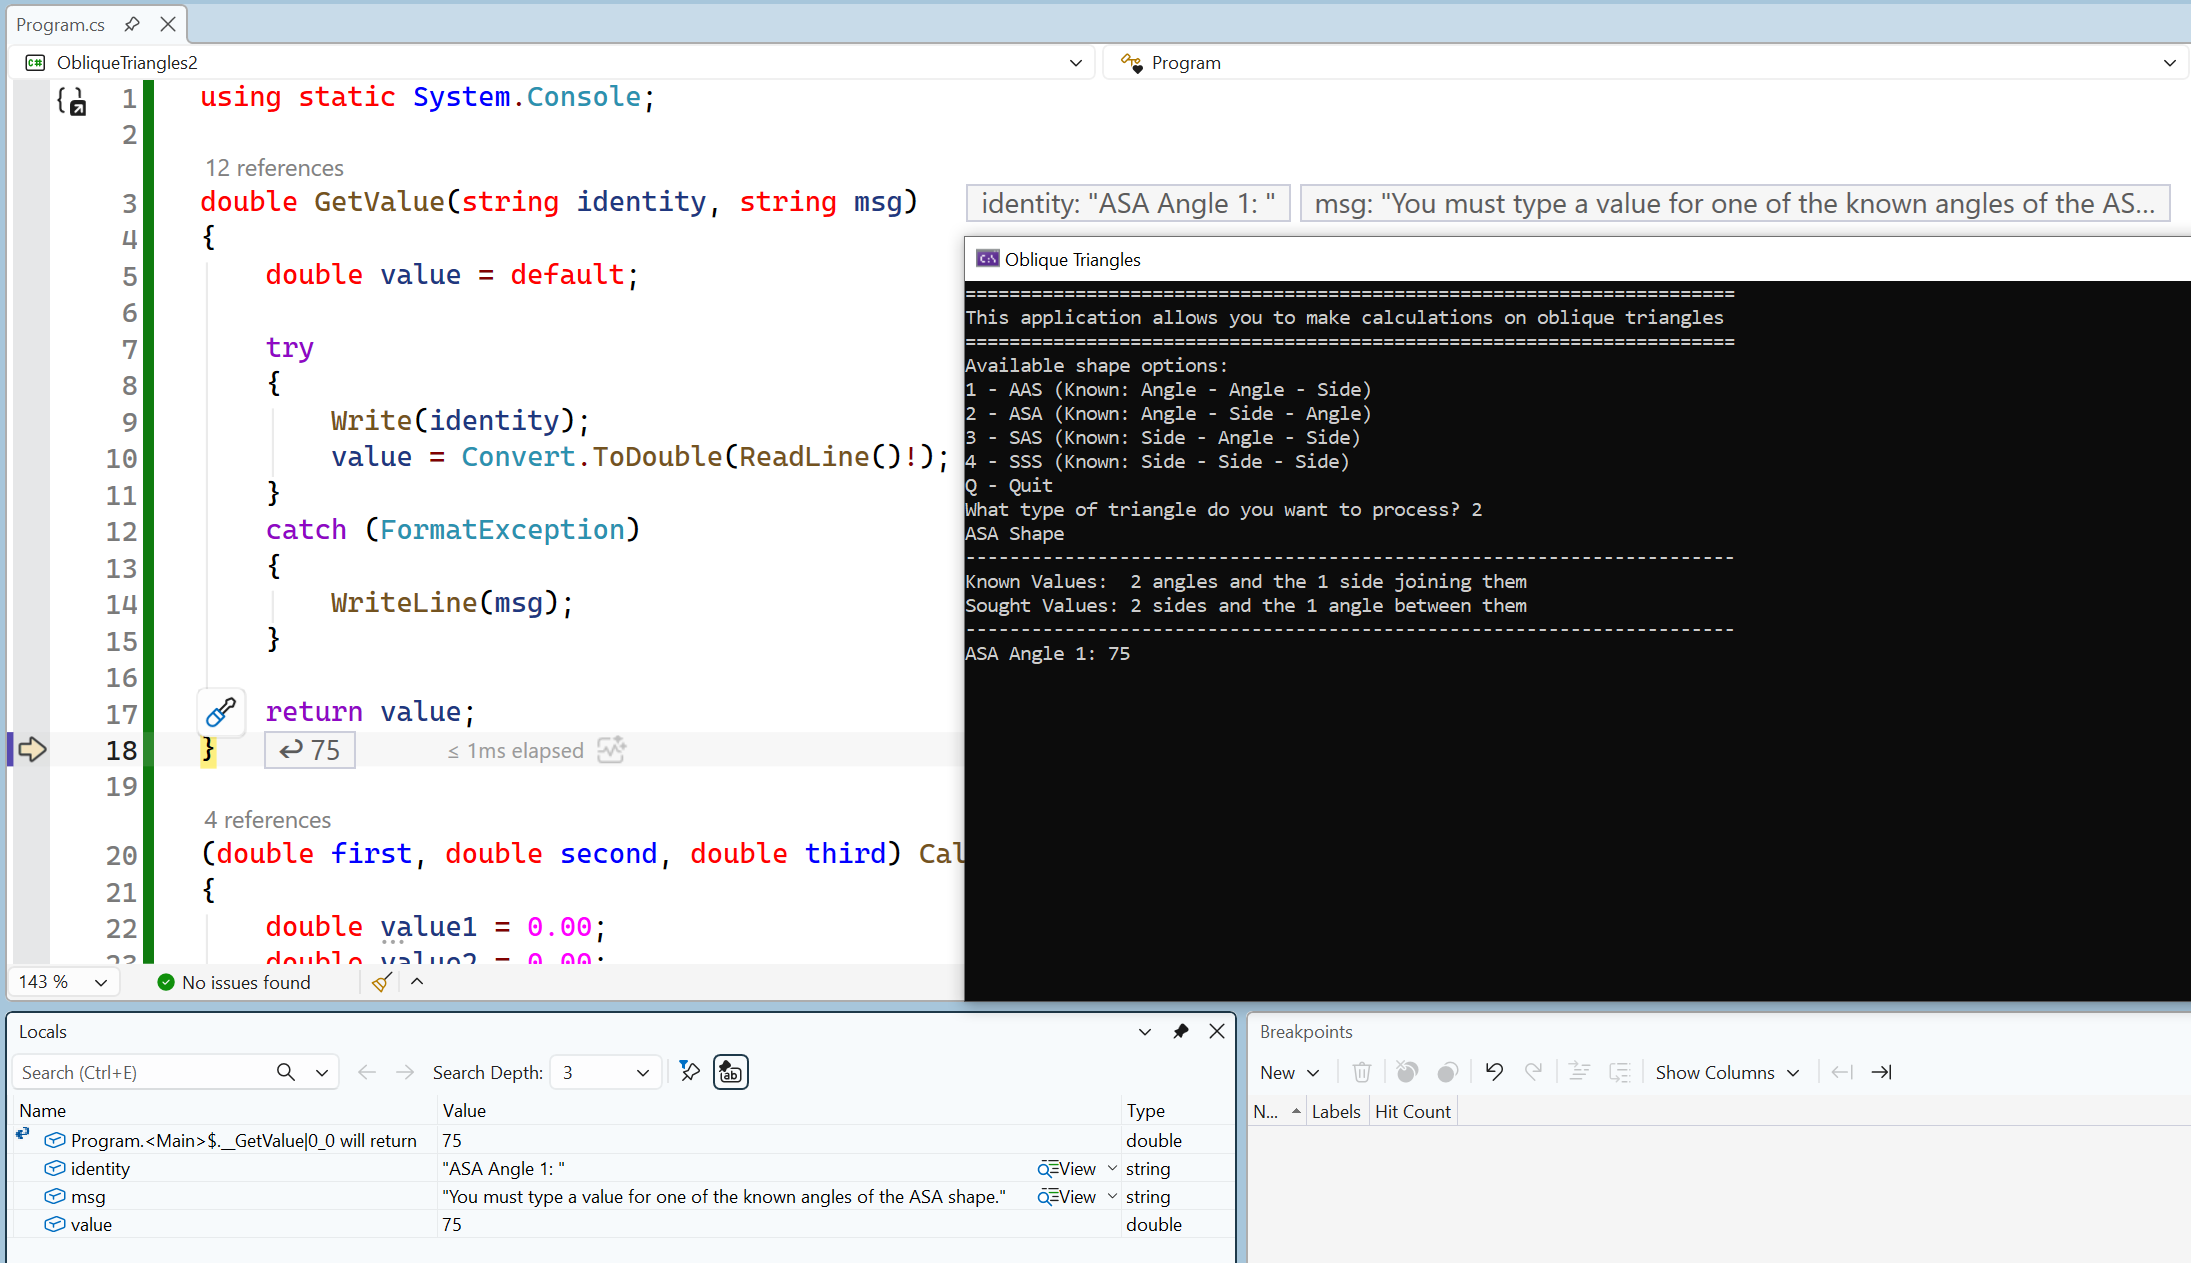Select the value variable row
Image resolution: width=2191 pixels, height=1263 pixels.
pos(622,1224)
